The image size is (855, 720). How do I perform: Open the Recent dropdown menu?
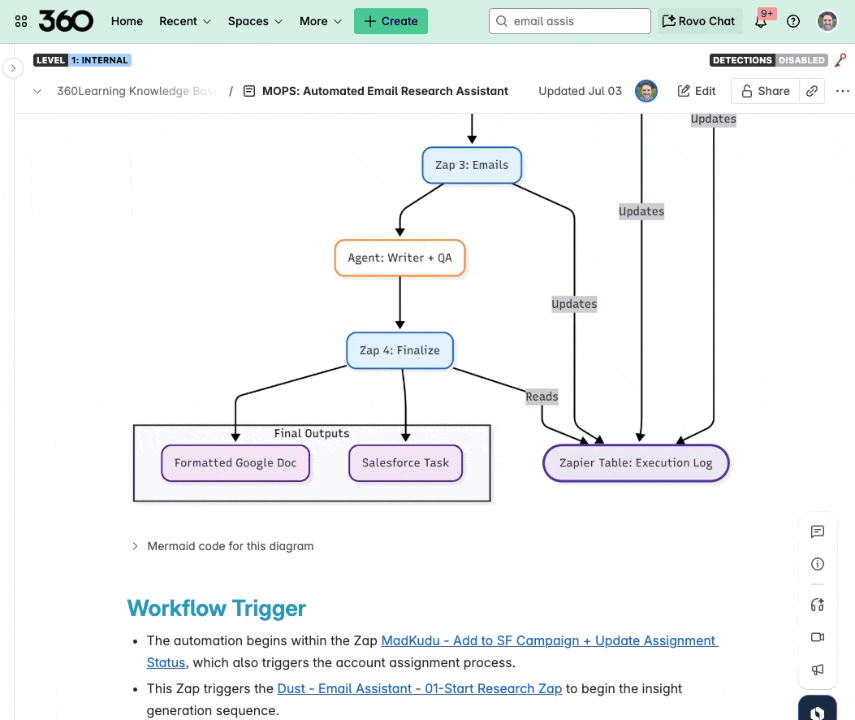point(185,21)
